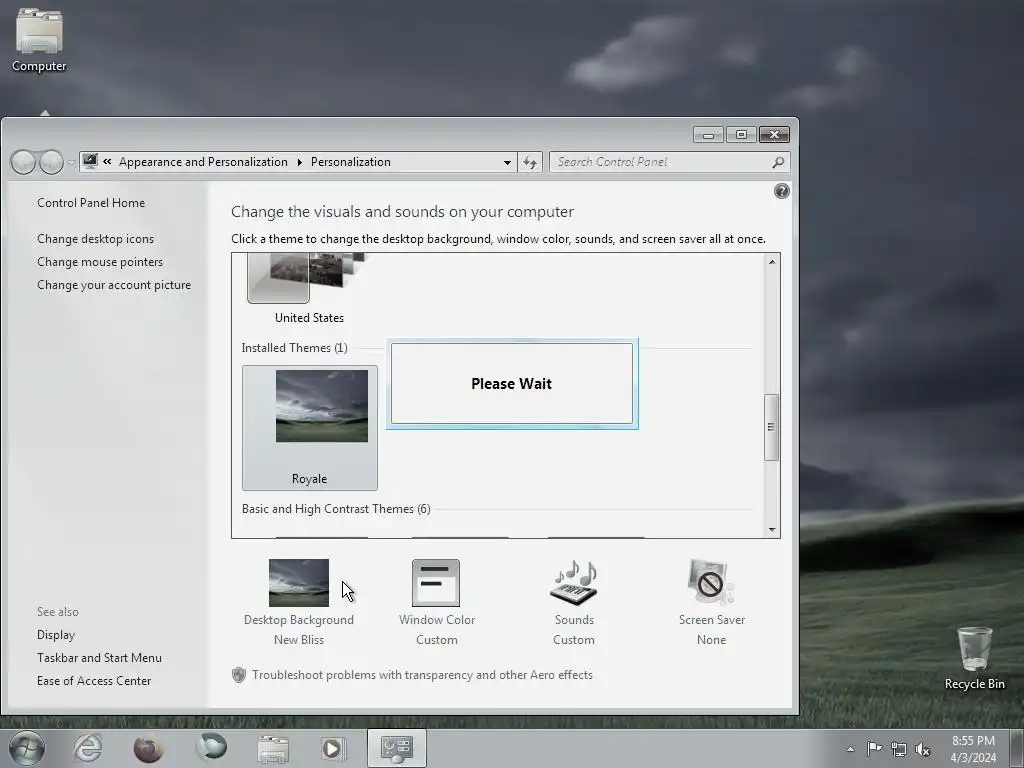Select the United States theme thumbnail
This screenshot has height=768, width=1024.
[309, 279]
